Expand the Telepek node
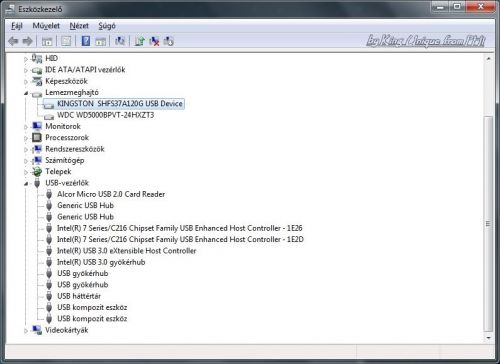 (26, 172)
